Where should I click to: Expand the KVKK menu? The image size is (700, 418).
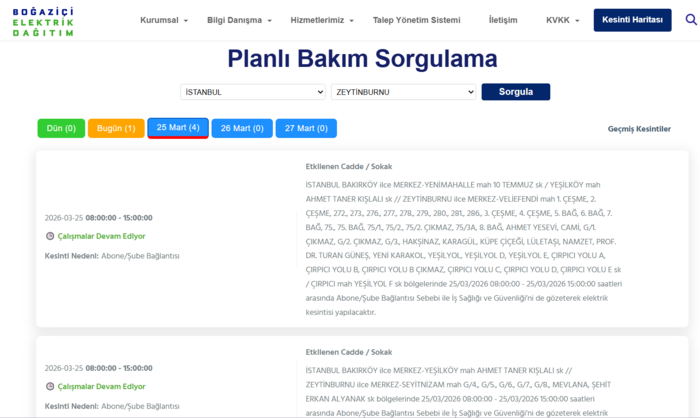tap(562, 20)
